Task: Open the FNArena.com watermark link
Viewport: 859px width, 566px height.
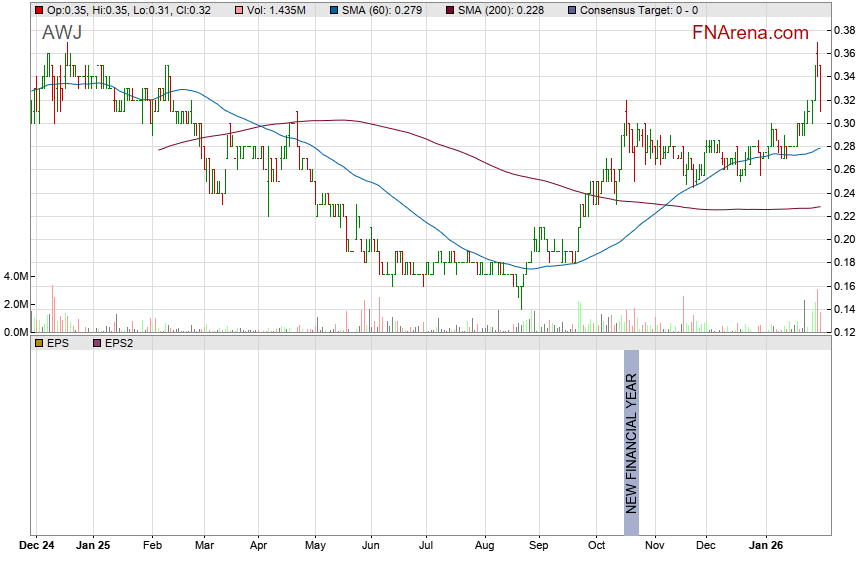Action: coord(750,33)
